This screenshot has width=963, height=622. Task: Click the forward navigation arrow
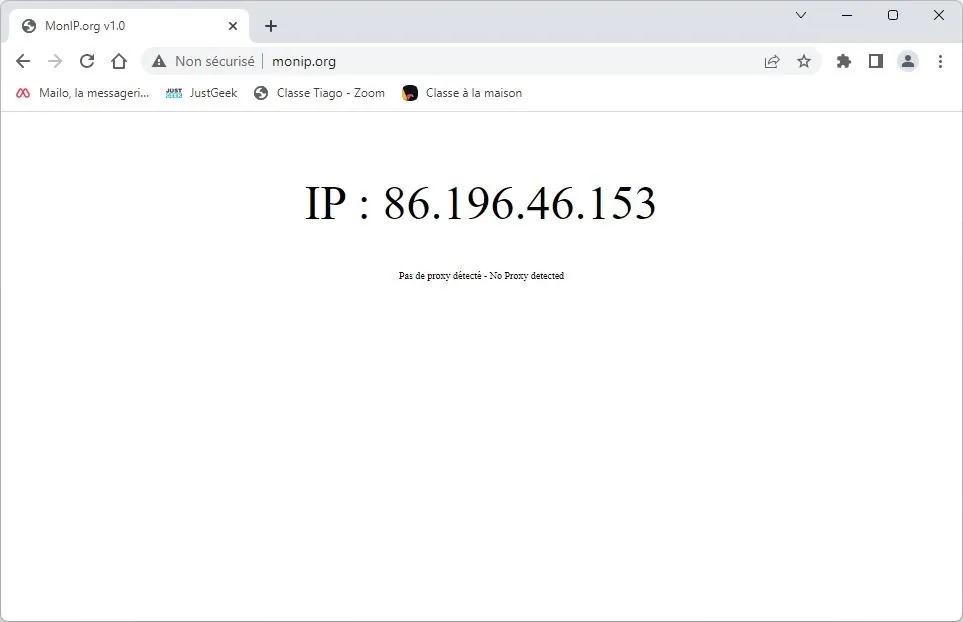point(55,61)
